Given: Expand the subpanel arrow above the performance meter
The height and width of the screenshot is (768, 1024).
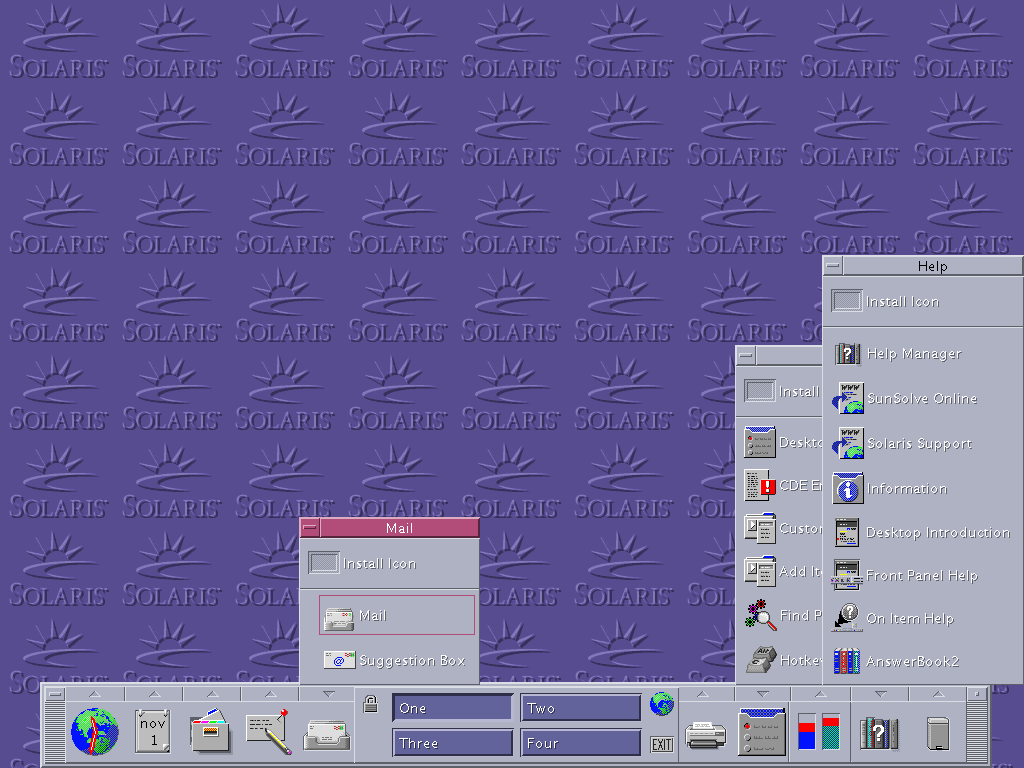Looking at the screenshot, I should 820,694.
